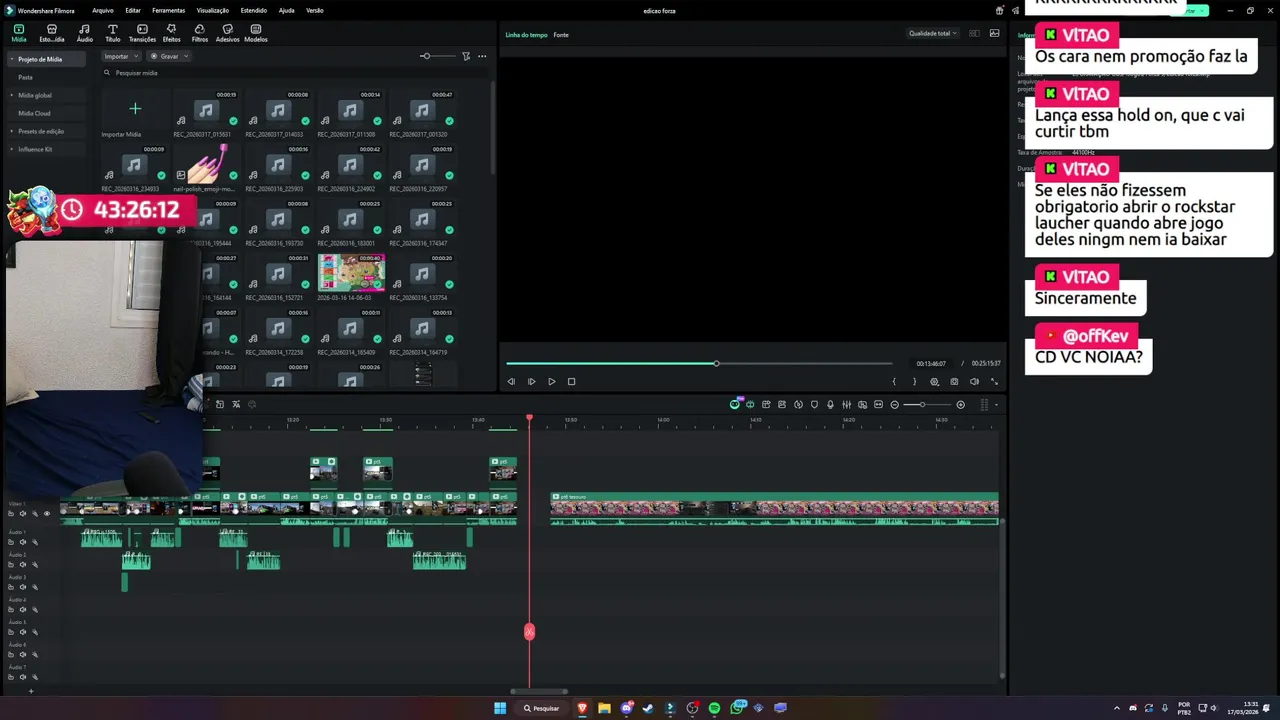The width and height of the screenshot is (1280, 720).
Task: Open the stock media (Esto...ídia) icon
Action: [x=51, y=33]
